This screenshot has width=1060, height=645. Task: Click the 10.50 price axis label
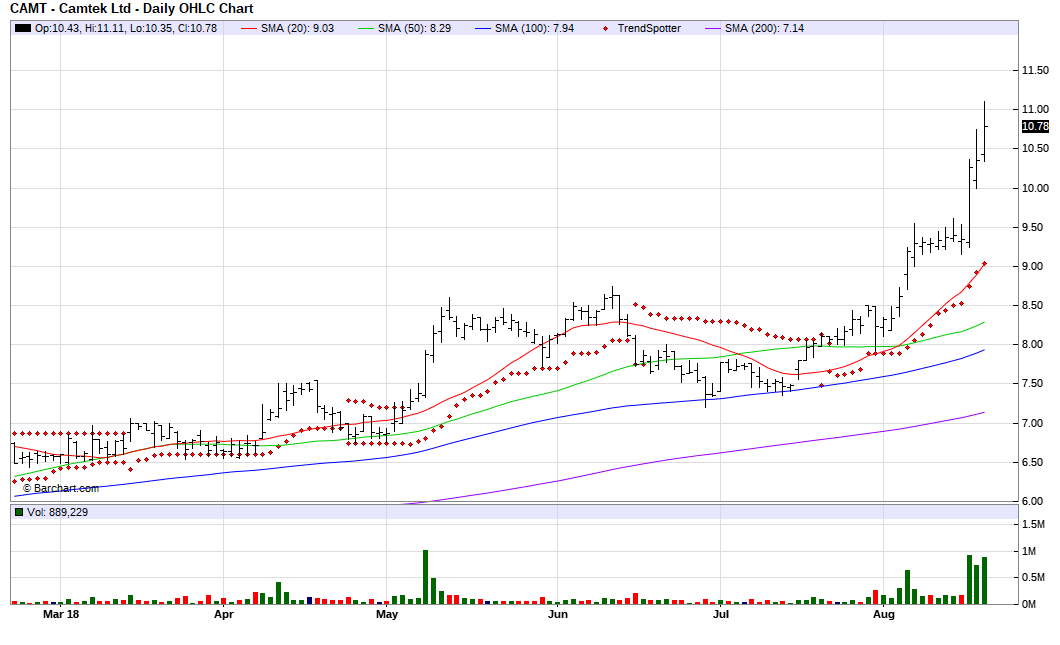click(1035, 149)
